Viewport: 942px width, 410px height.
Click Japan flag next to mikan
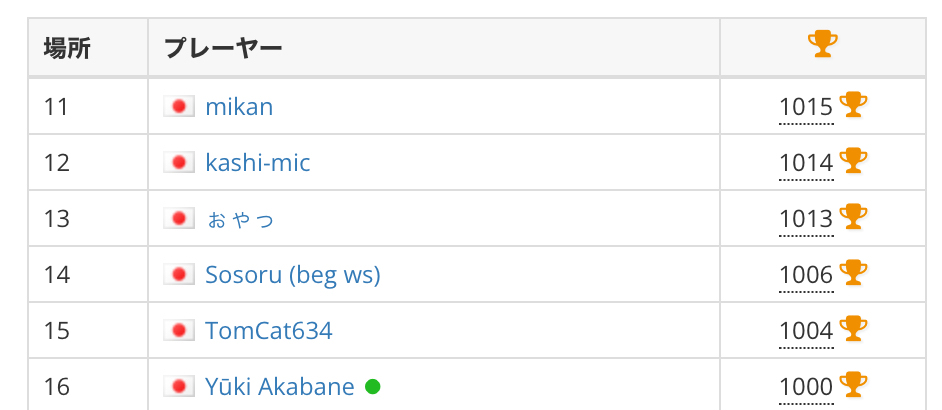[179, 107]
